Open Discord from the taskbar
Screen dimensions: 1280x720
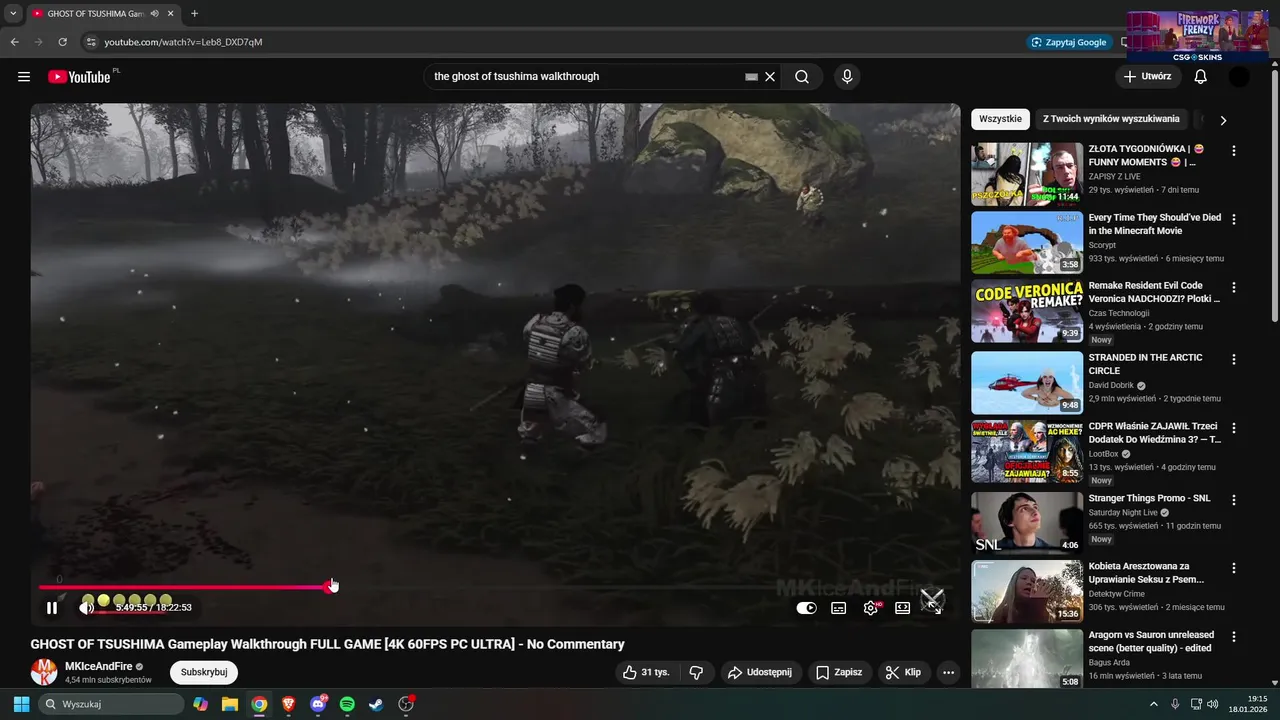coord(318,704)
